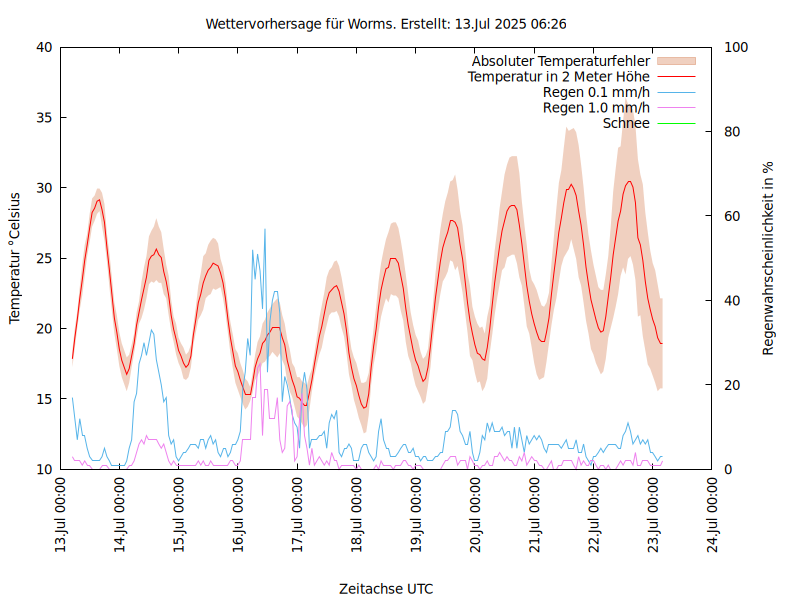Click the '13.Jul 00:00' time tick

61,517
